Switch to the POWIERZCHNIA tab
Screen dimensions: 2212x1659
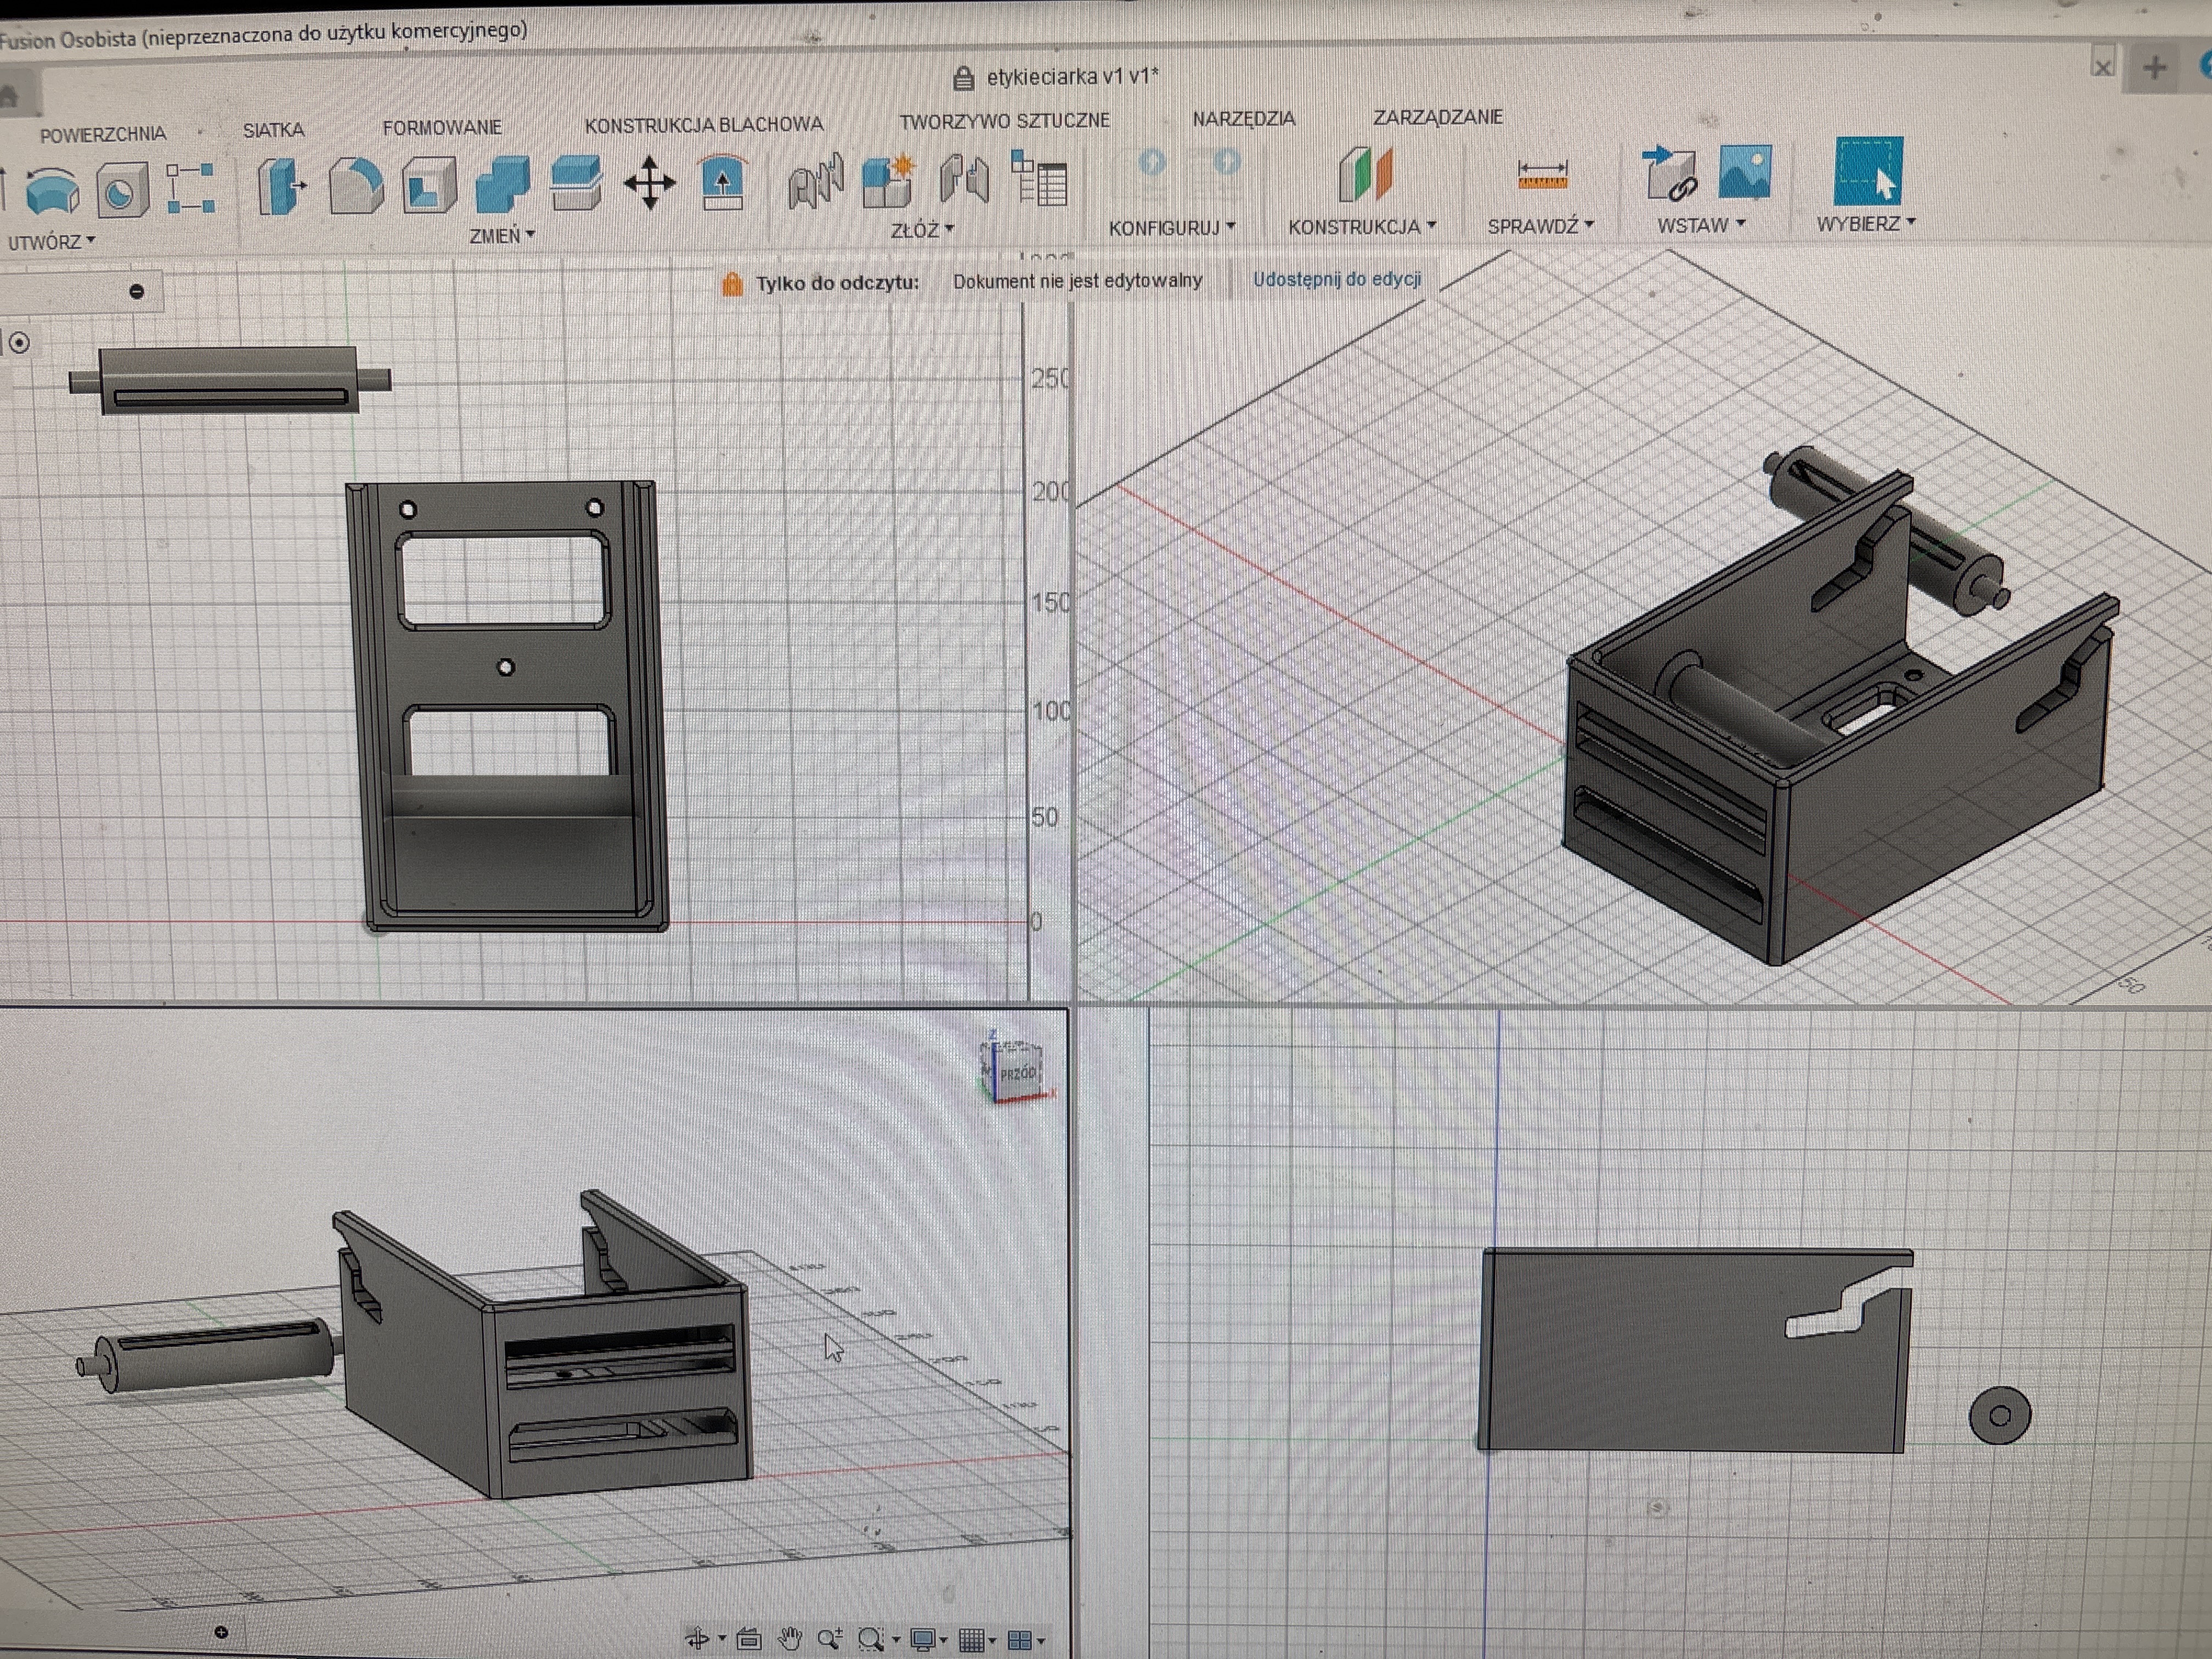tap(103, 134)
